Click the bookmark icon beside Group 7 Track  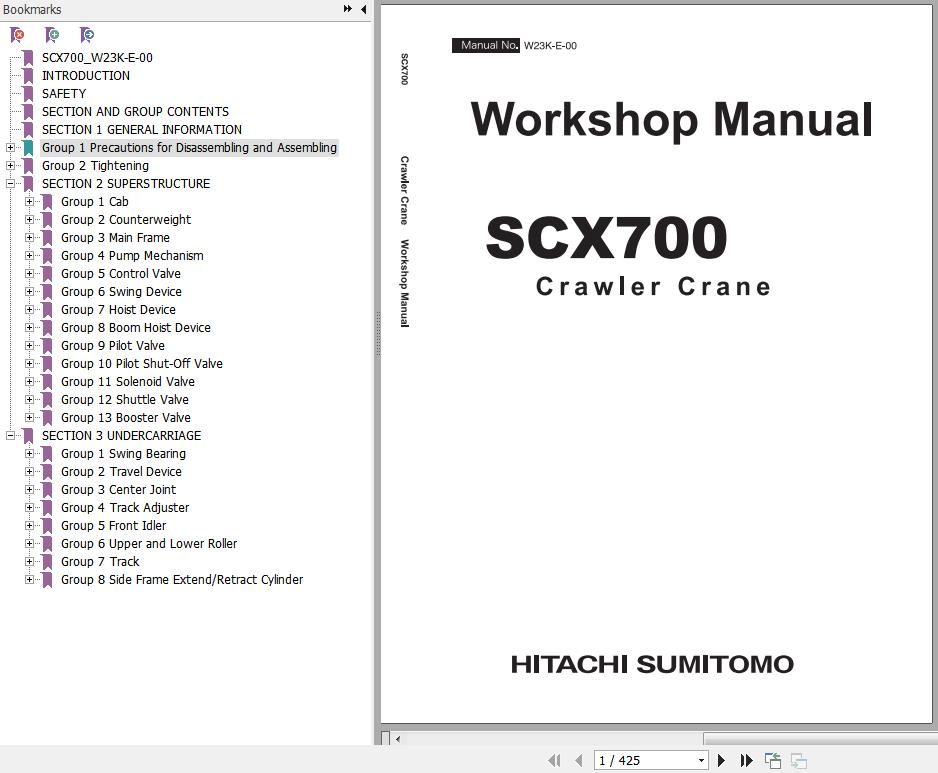[x=47, y=562]
